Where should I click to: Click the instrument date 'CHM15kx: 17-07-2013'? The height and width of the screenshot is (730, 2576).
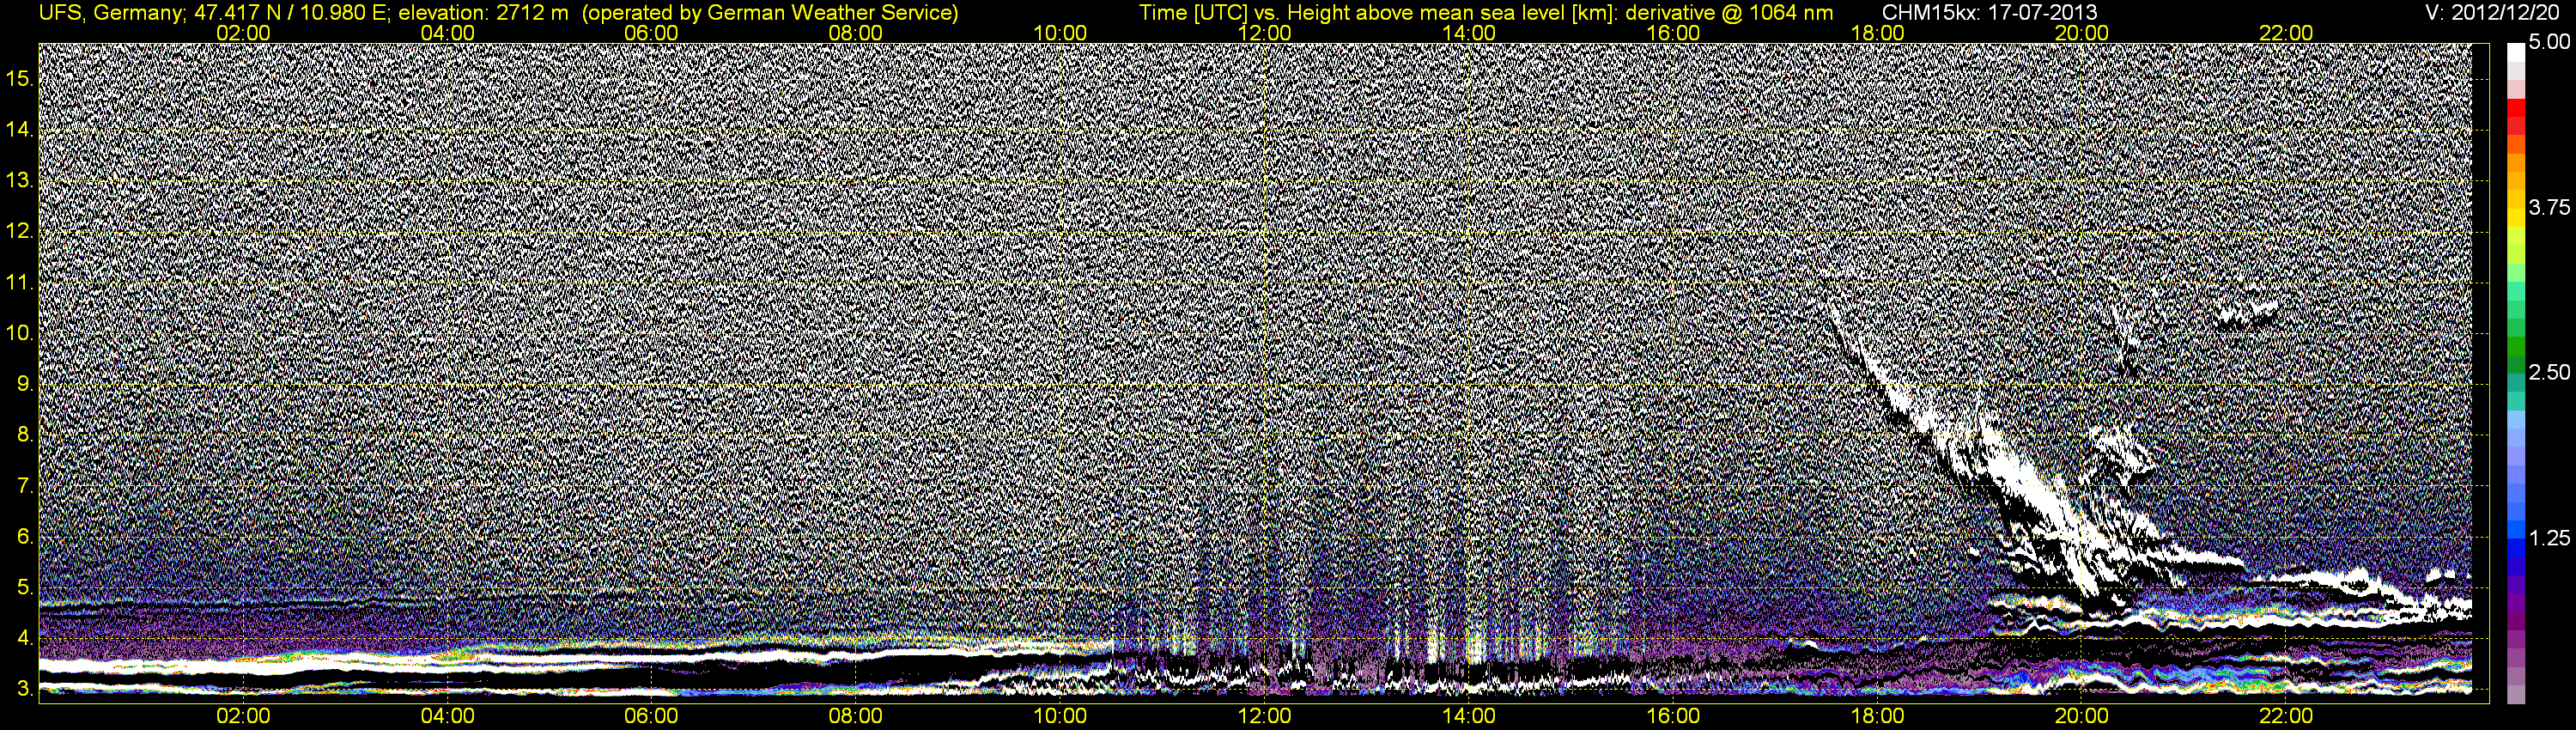pyautogui.click(x=1992, y=13)
